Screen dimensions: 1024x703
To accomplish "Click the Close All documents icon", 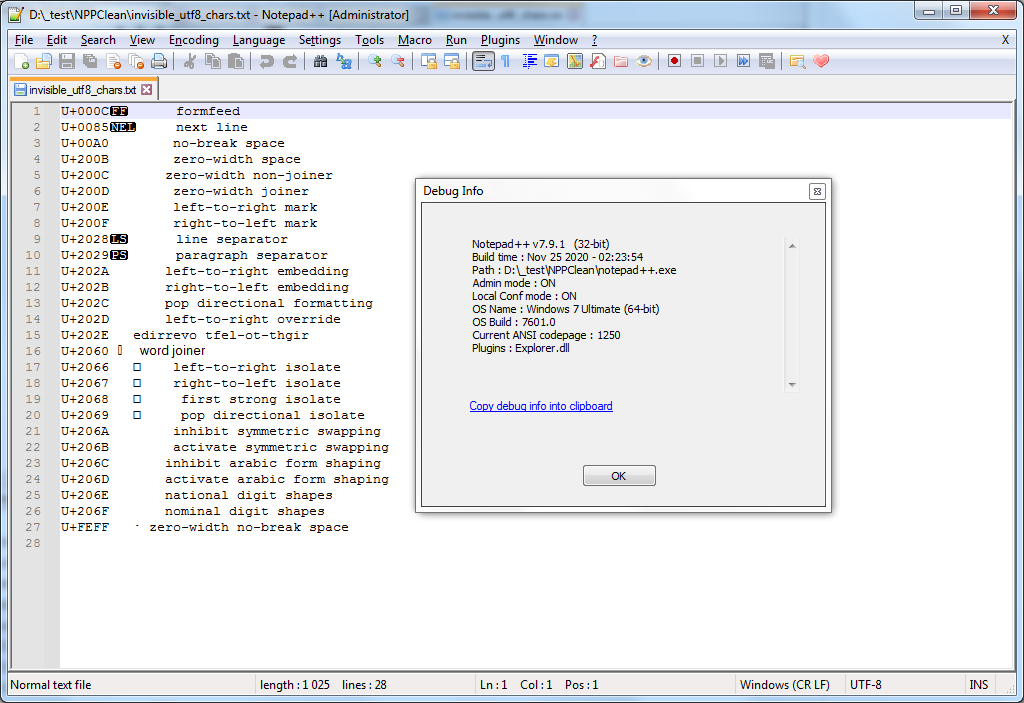I will coord(136,61).
